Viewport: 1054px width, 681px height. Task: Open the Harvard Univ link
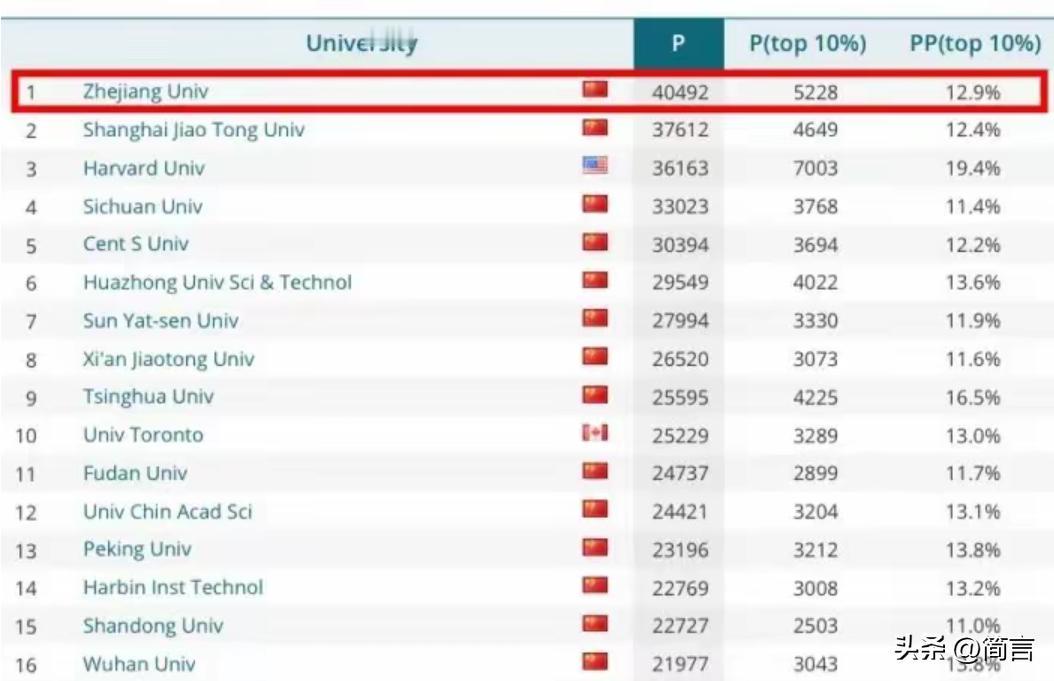[144, 168]
